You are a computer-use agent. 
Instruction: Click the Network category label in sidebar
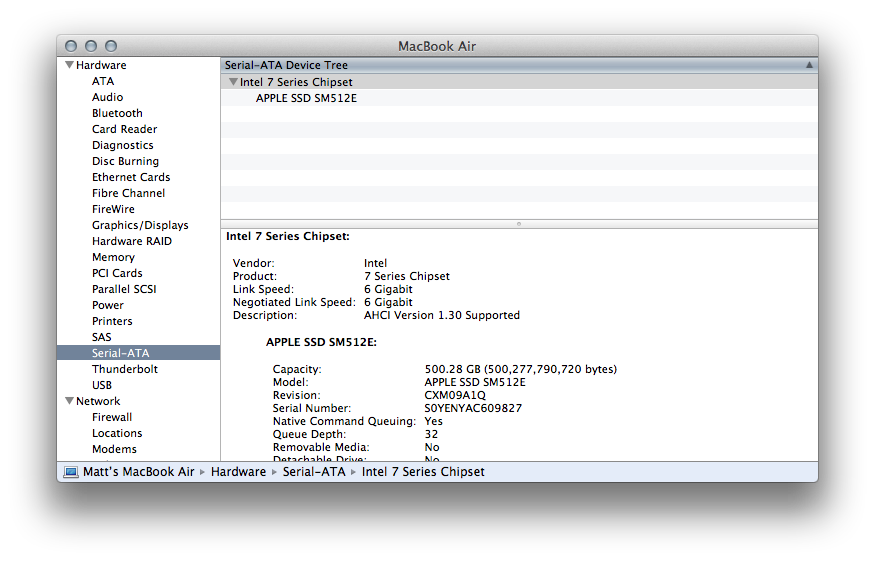98,401
